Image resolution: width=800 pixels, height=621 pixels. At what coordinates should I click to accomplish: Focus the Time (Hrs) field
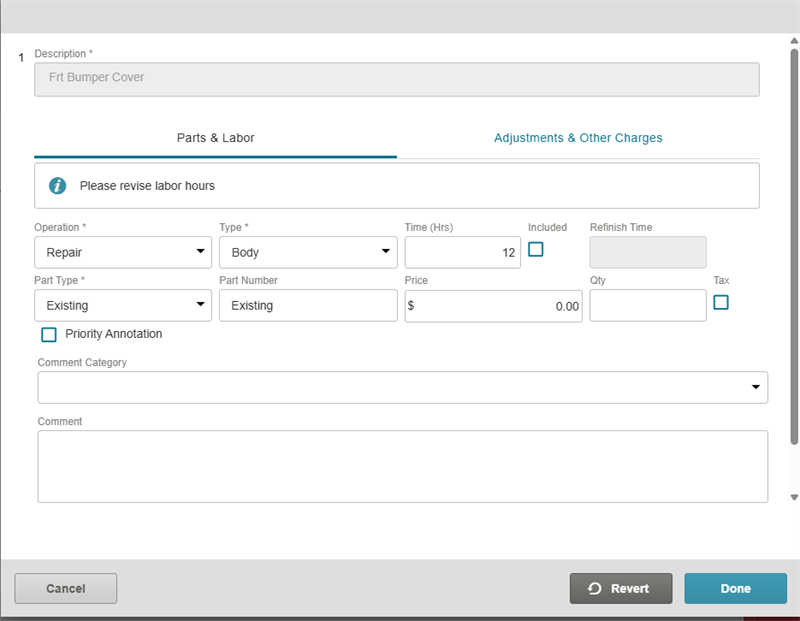462,252
